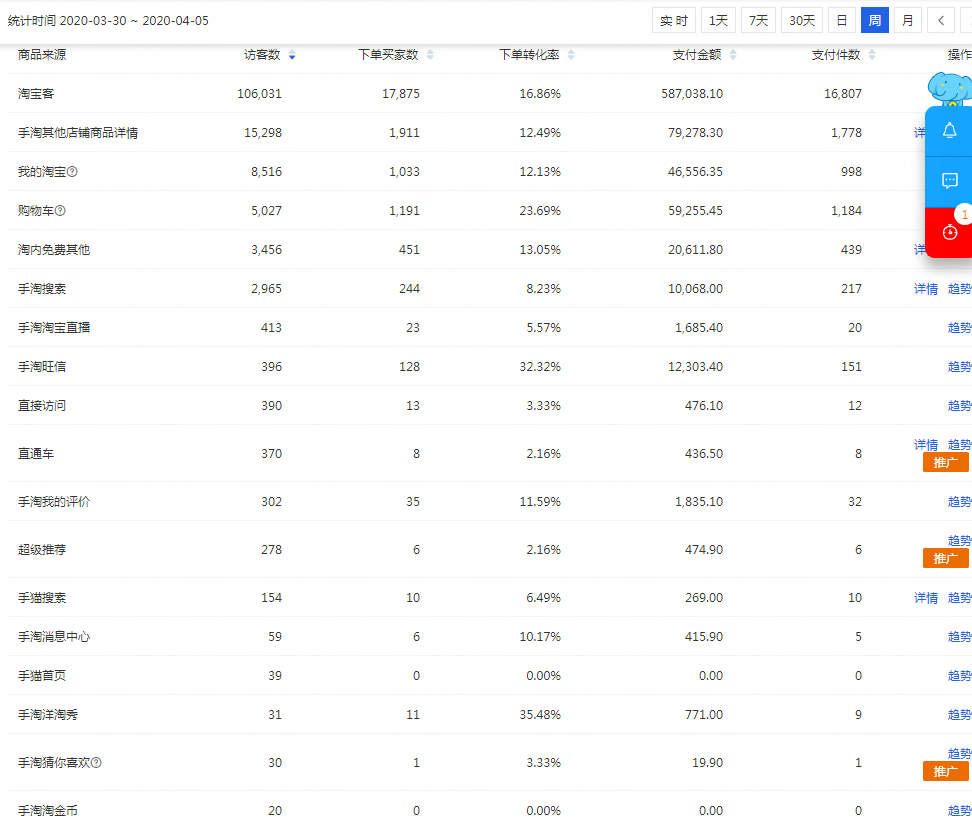Click the 手淘洋淘秀 row label
972x819 pixels.
click(x=48, y=715)
